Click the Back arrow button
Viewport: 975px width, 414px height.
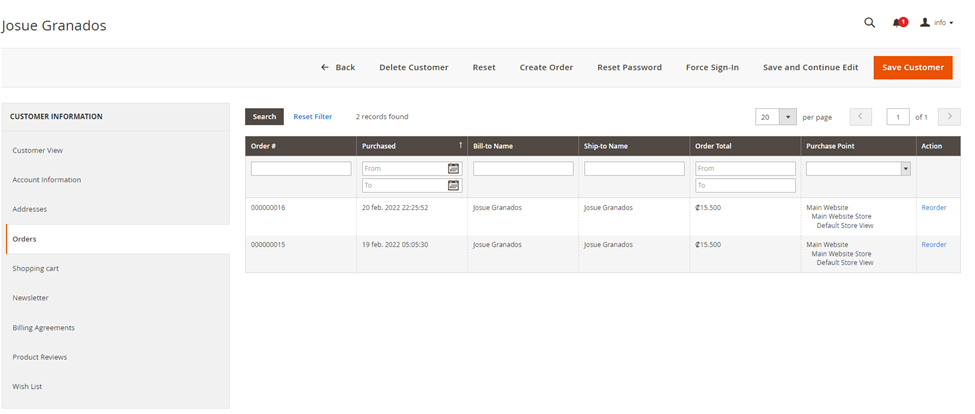pyautogui.click(x=338, y=67)
